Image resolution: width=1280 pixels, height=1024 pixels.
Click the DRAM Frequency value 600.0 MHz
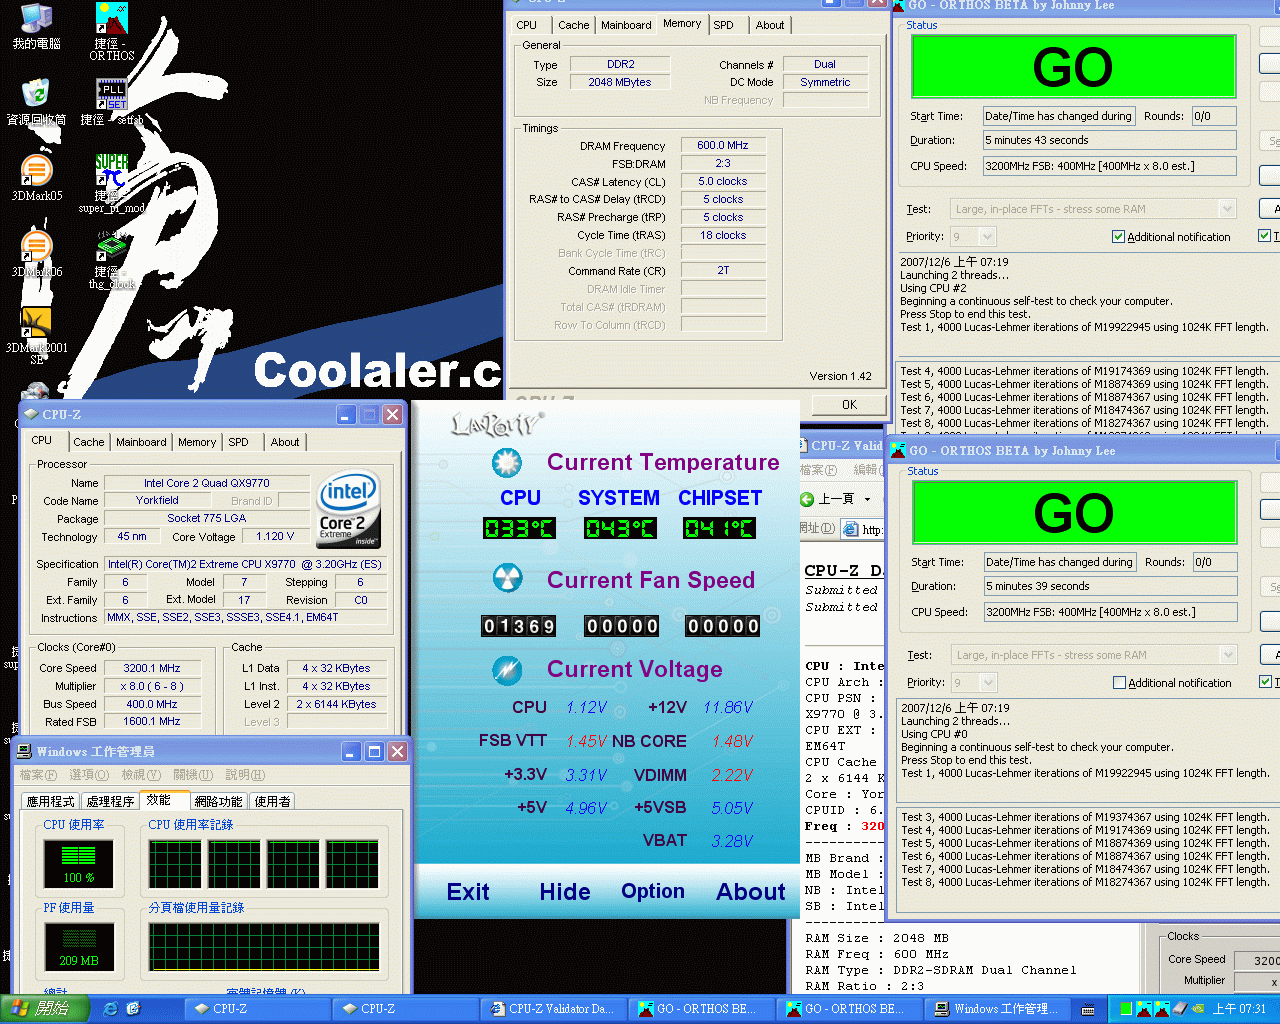pos(723,145)
